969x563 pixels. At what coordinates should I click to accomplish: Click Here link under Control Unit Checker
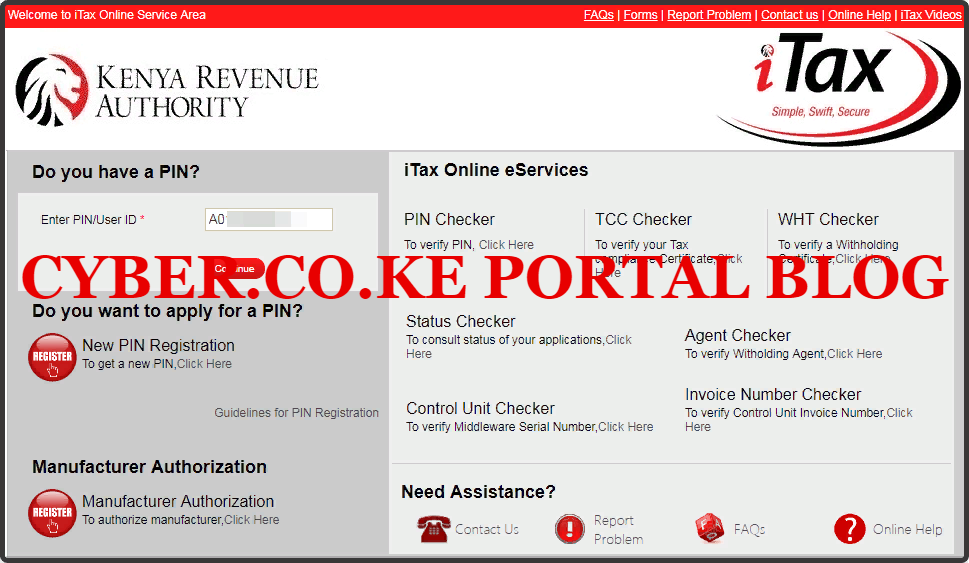coord(625,427)
